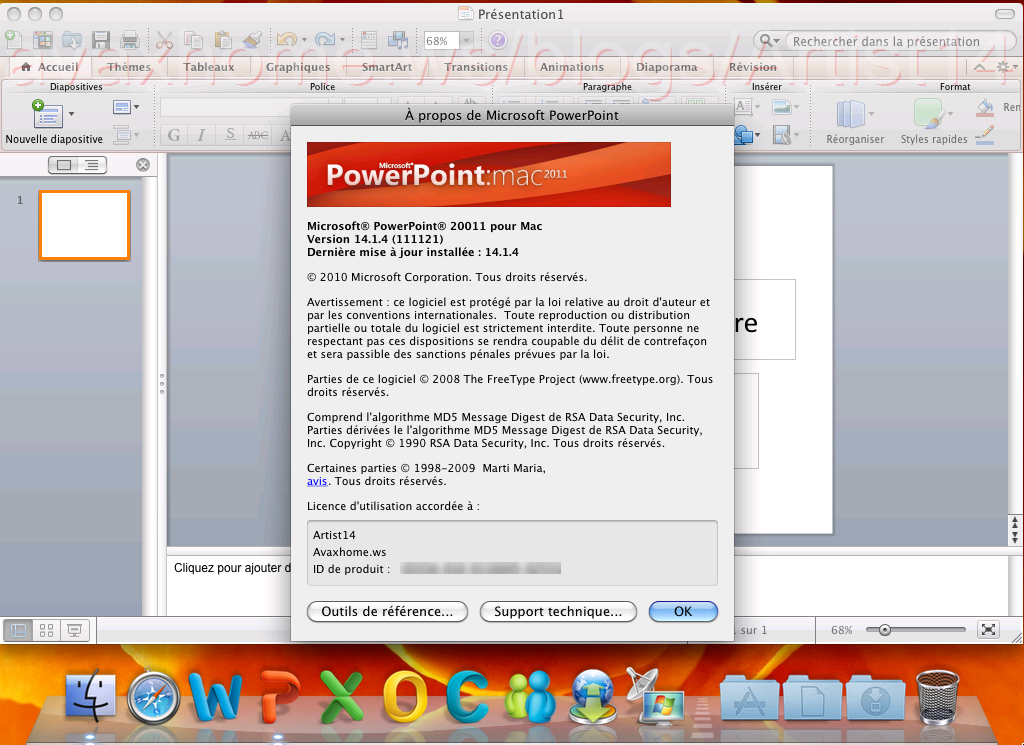Fit slide to window icon
The height and width of the screenshot is (745, 1024).
coord(989,629)
